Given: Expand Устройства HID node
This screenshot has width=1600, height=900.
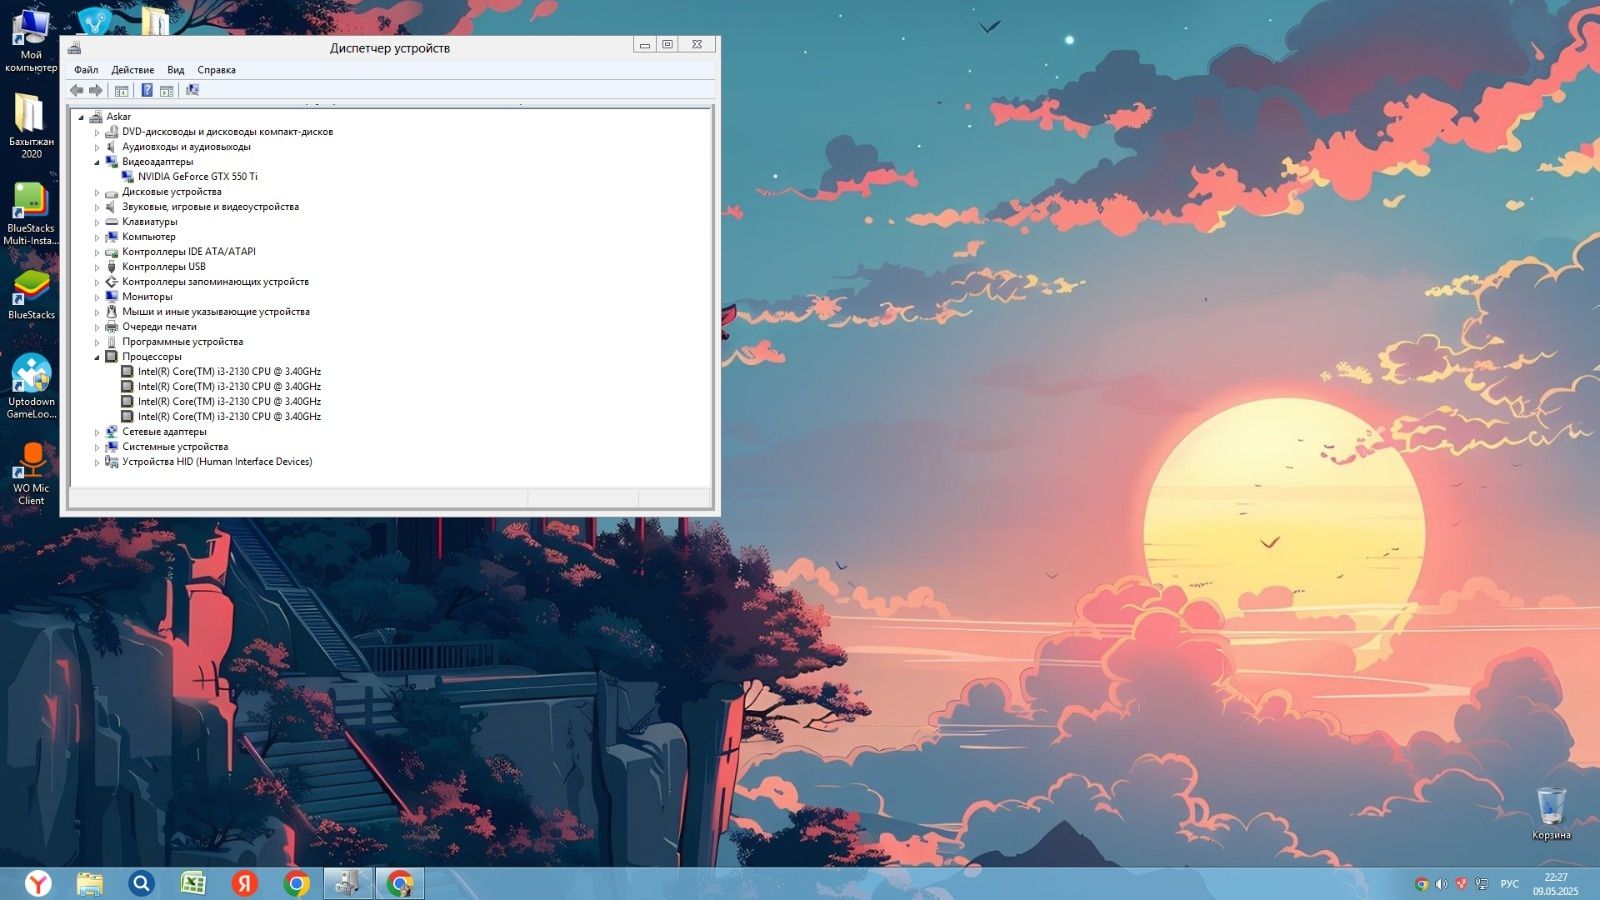Looking at the screenshot, I should click(97, 462).
